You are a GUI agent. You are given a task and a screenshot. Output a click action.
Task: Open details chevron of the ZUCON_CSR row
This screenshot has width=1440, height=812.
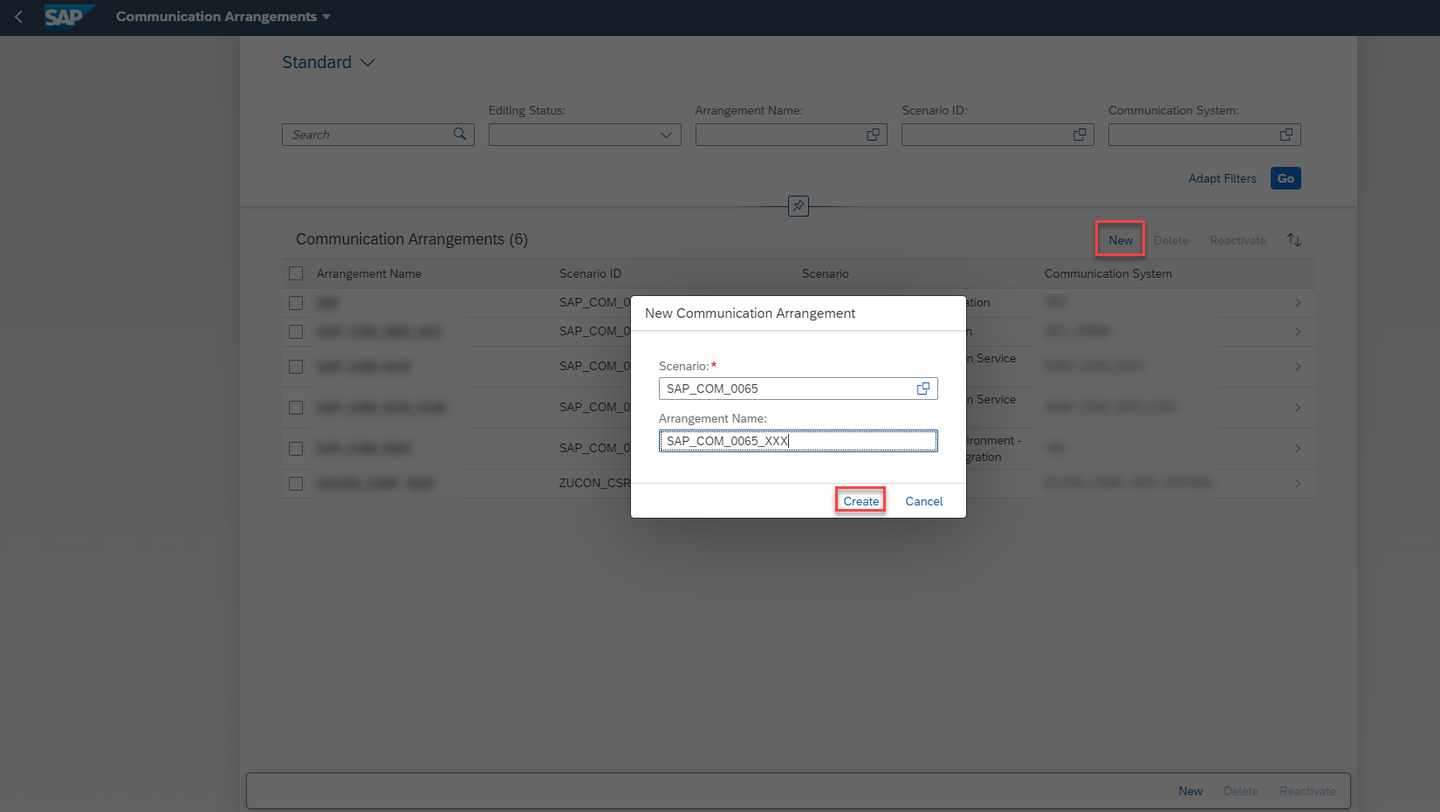coord(1298,483)
